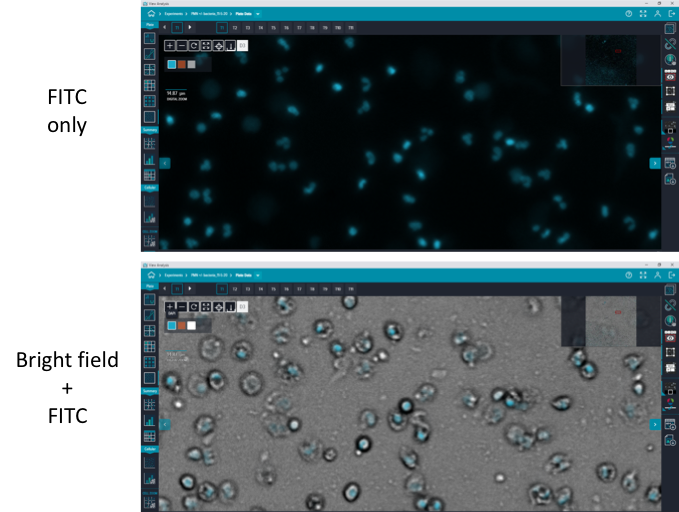The height and width of the screenshot is (512, 679).
Task: Open the PMN bacteria breadcrumb in FITC only window
Action: pos(209,14)
